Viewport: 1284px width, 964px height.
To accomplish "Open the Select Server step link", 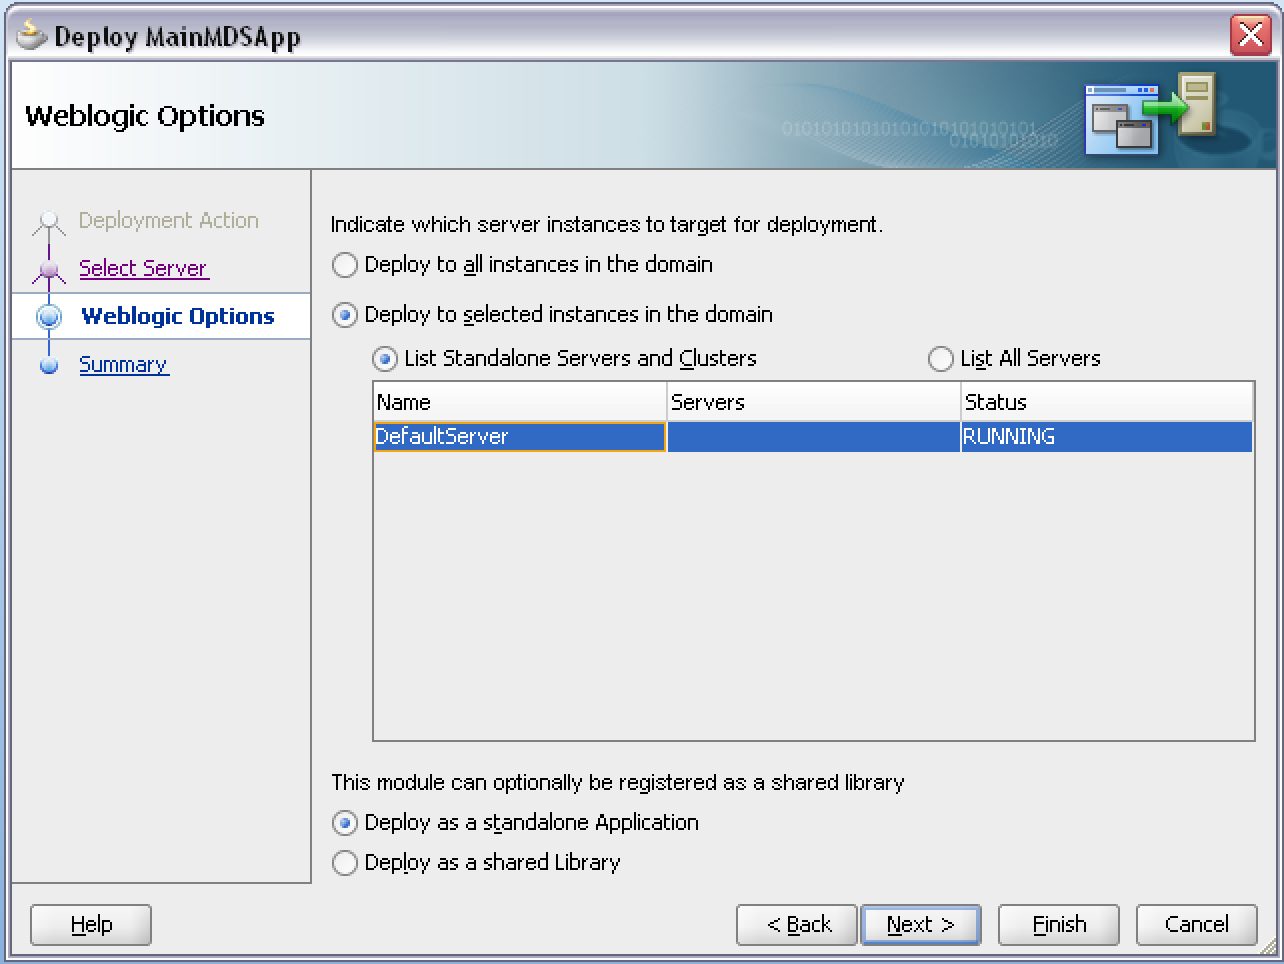I will click(143, 268).
